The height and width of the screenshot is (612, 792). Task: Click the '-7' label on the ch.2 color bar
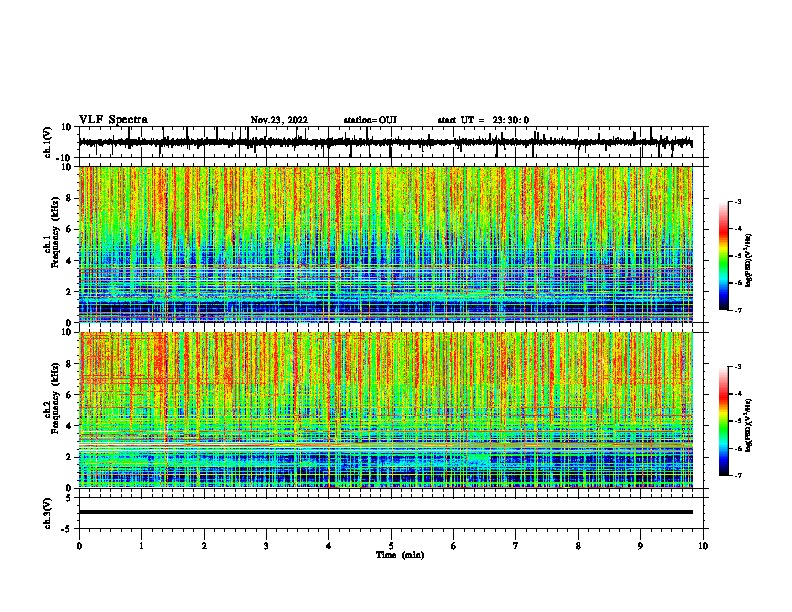pos(737,475)
